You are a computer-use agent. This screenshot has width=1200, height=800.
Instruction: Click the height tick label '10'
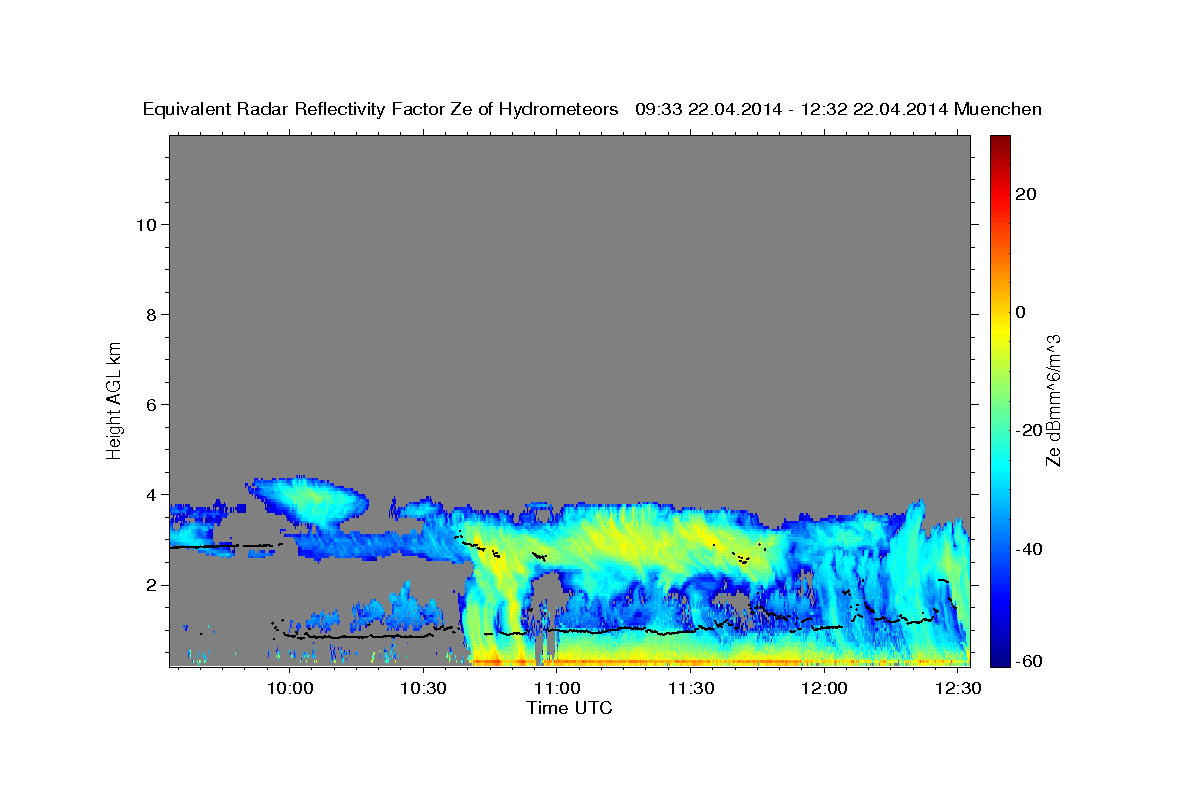(x=146, y=224)
